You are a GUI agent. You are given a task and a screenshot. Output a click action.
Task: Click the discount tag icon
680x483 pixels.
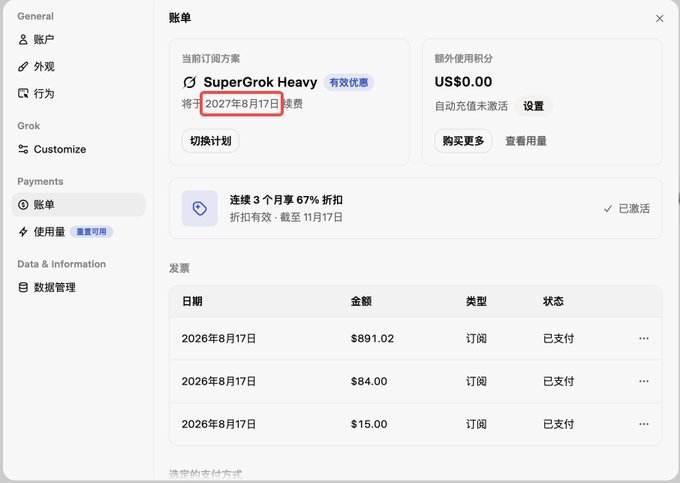tap(199, 209)
